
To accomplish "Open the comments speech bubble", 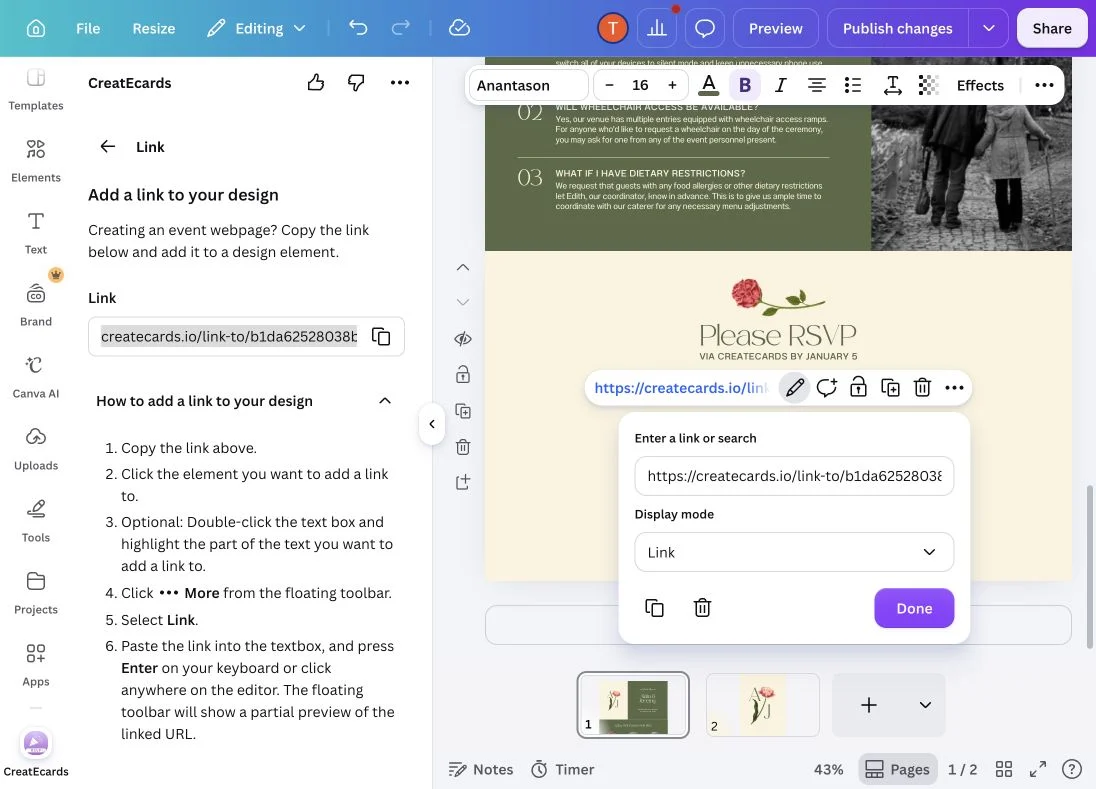I will tap(705, 29).
